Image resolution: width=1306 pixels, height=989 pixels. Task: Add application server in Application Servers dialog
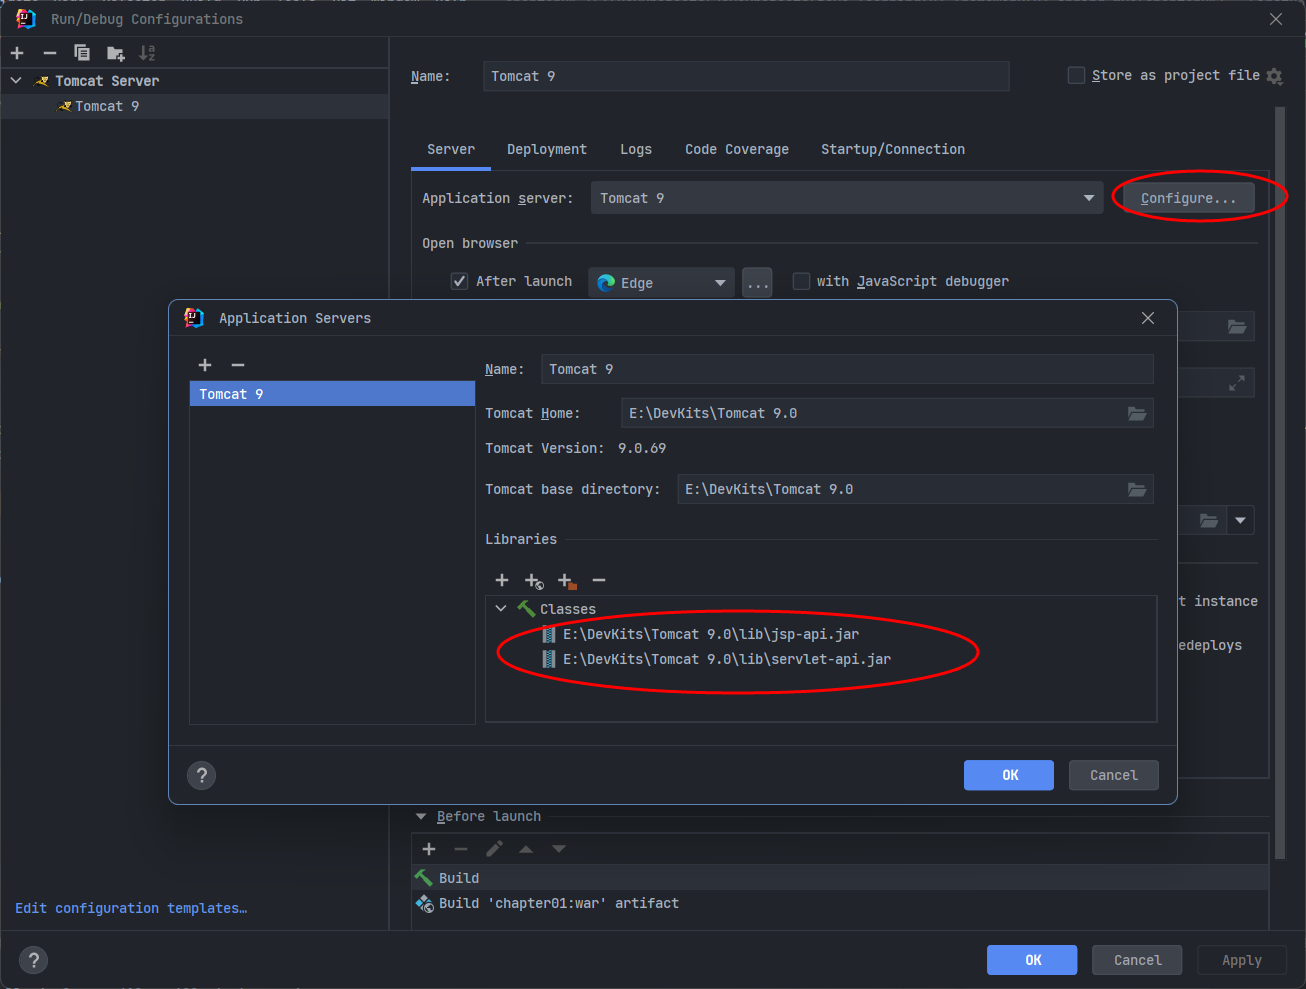205,365
